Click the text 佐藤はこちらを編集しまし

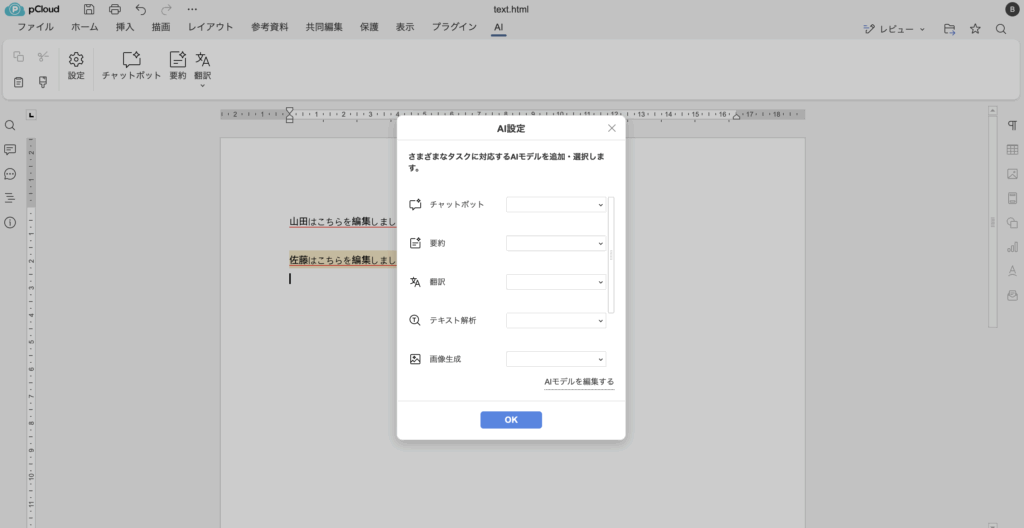pos(343,260)
